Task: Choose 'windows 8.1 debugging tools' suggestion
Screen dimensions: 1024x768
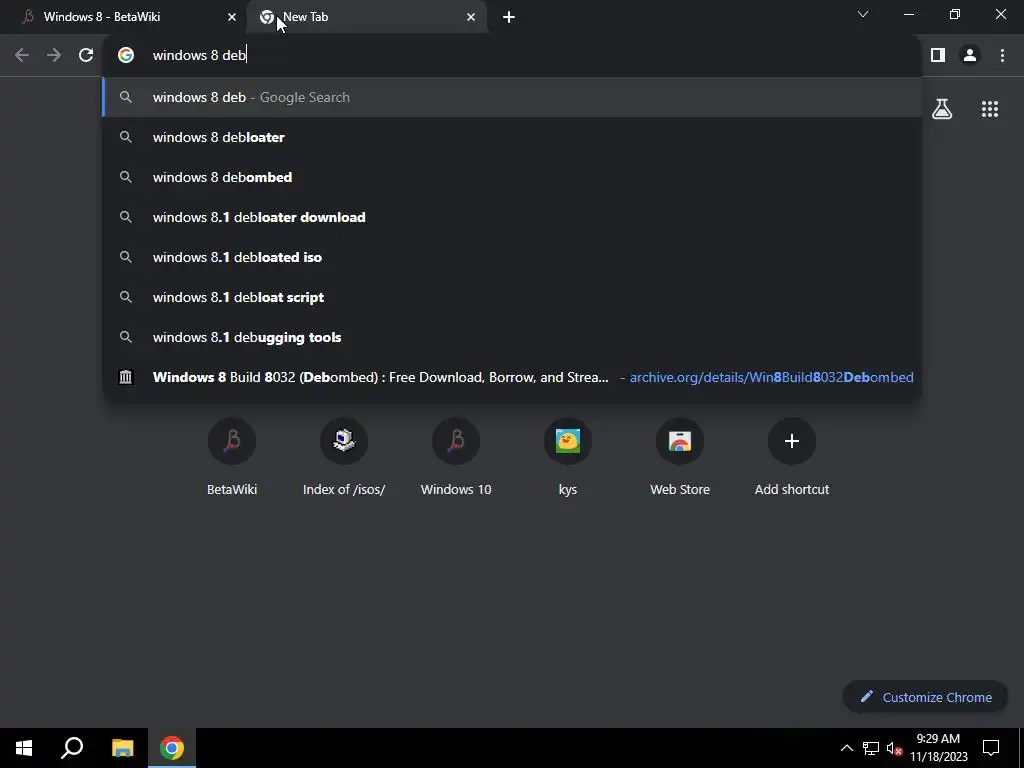Action: [x=512, y=337]
